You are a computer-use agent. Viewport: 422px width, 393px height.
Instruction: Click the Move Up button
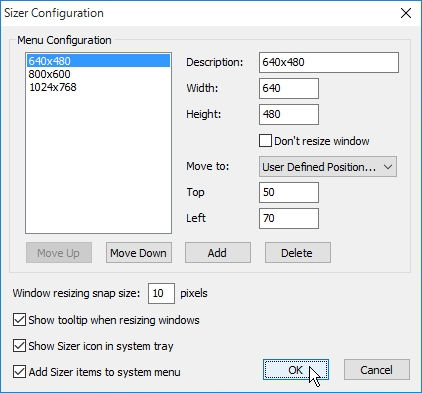pos(59,253)
